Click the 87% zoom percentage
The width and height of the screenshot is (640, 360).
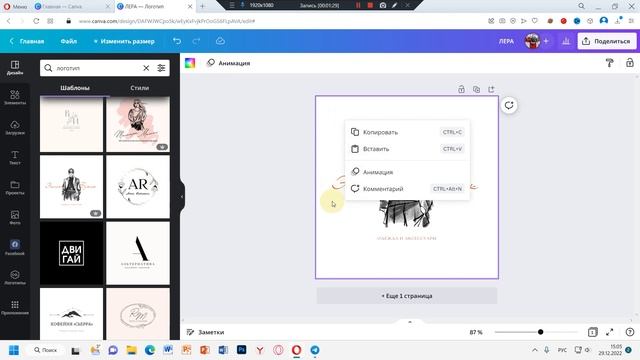tap(476, 332)
